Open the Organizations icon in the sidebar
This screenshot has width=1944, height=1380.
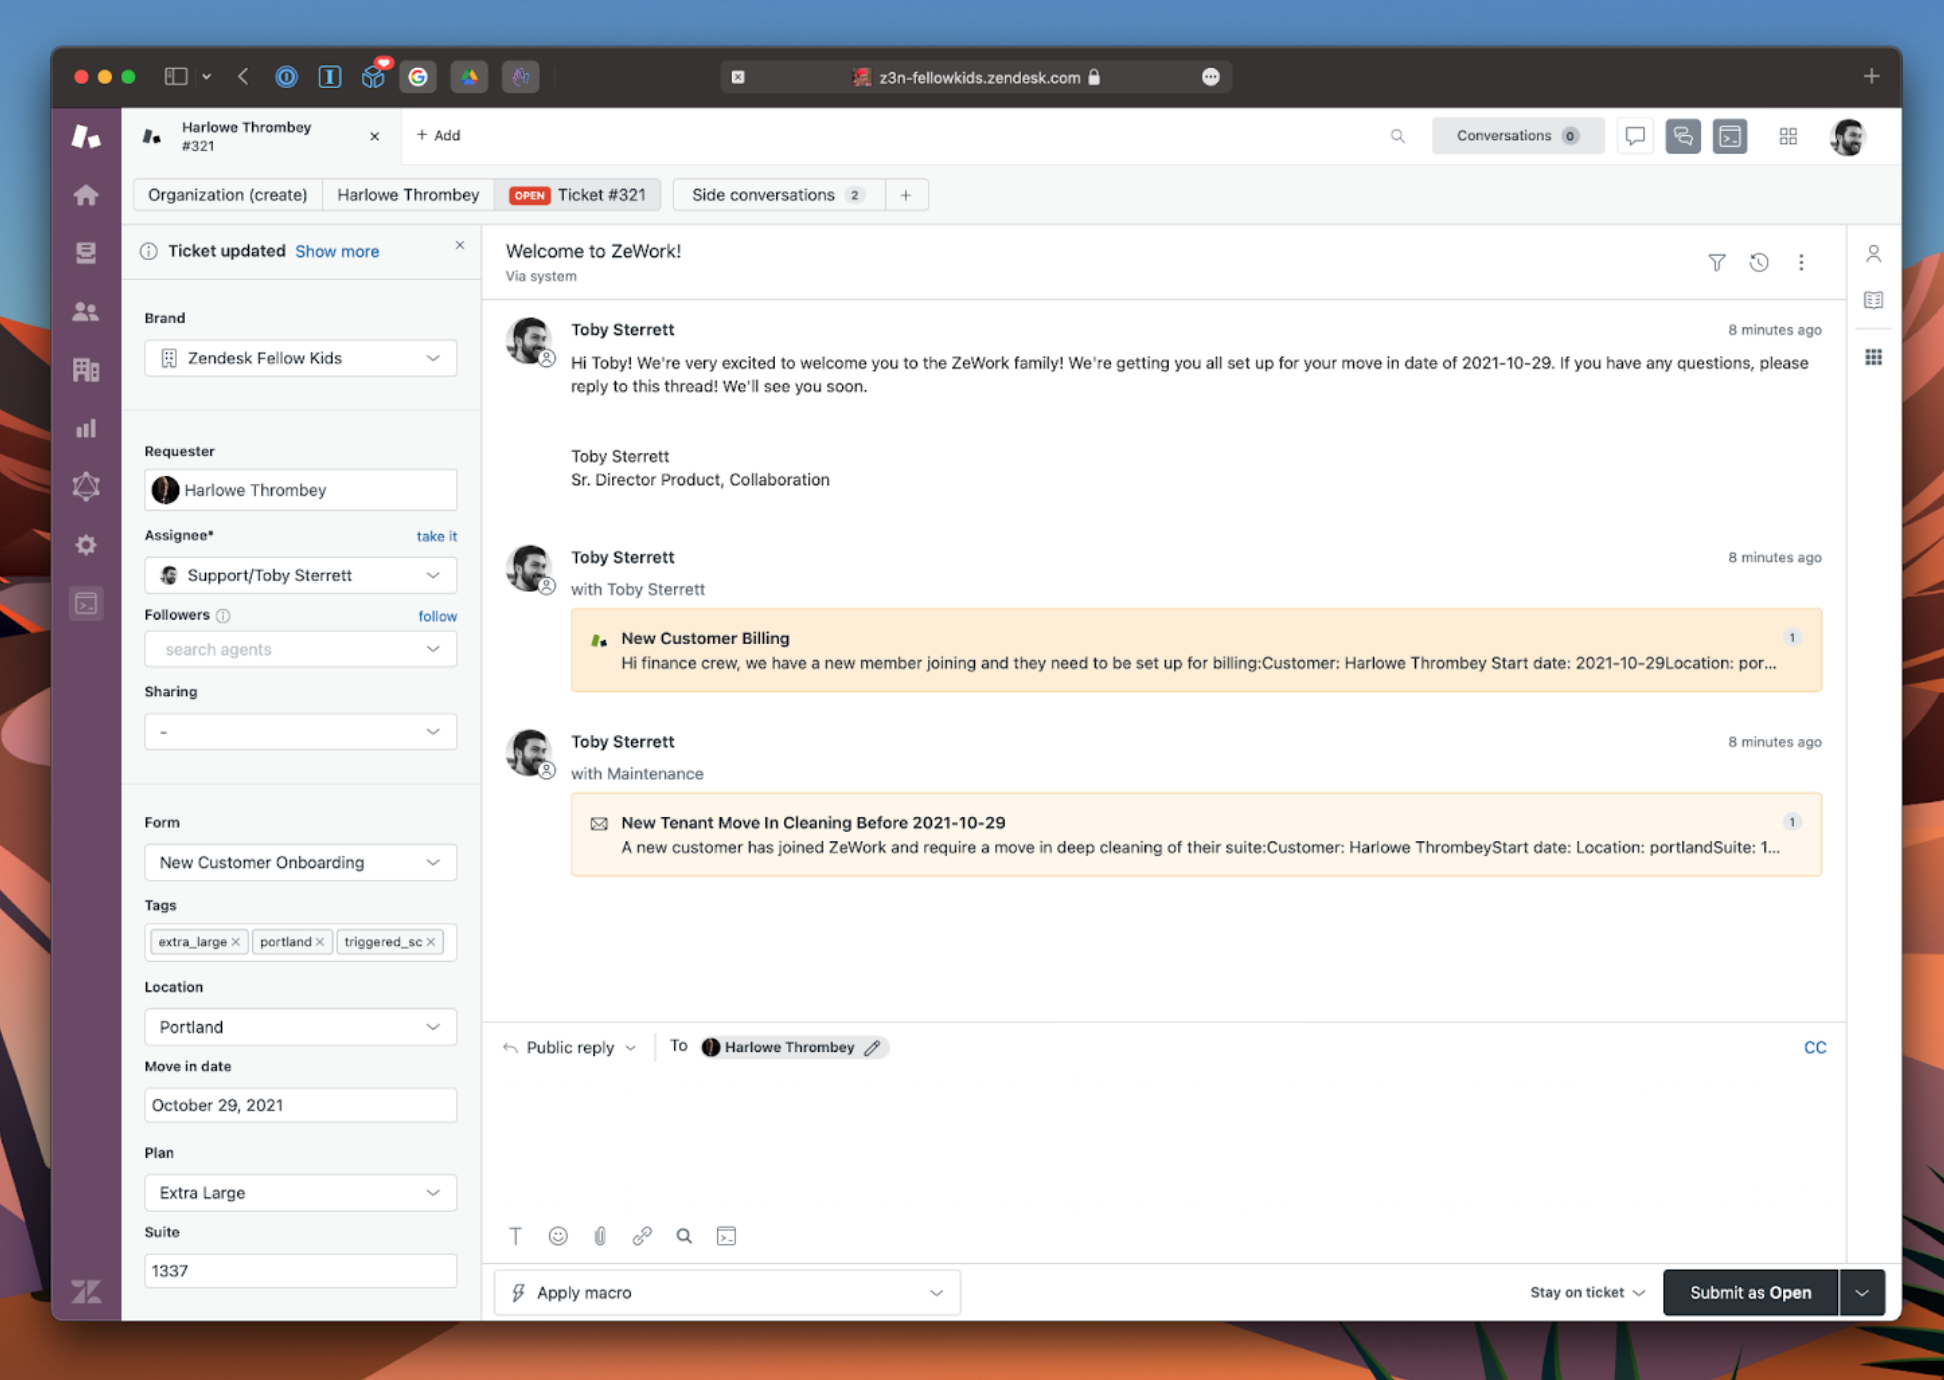[x=87, y=369]
